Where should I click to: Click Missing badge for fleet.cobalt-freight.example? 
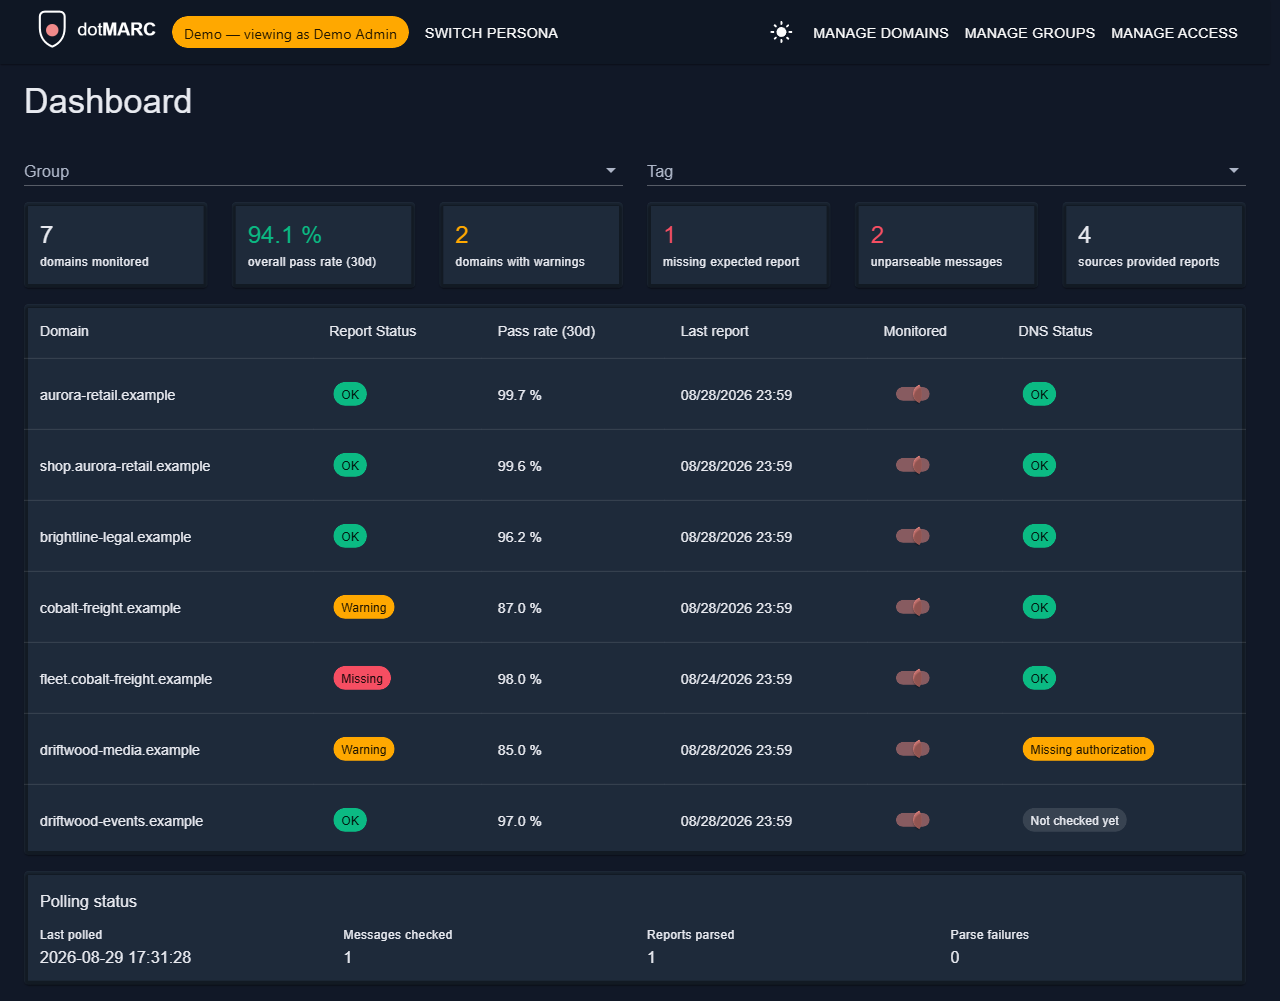[x=362, y=678]
